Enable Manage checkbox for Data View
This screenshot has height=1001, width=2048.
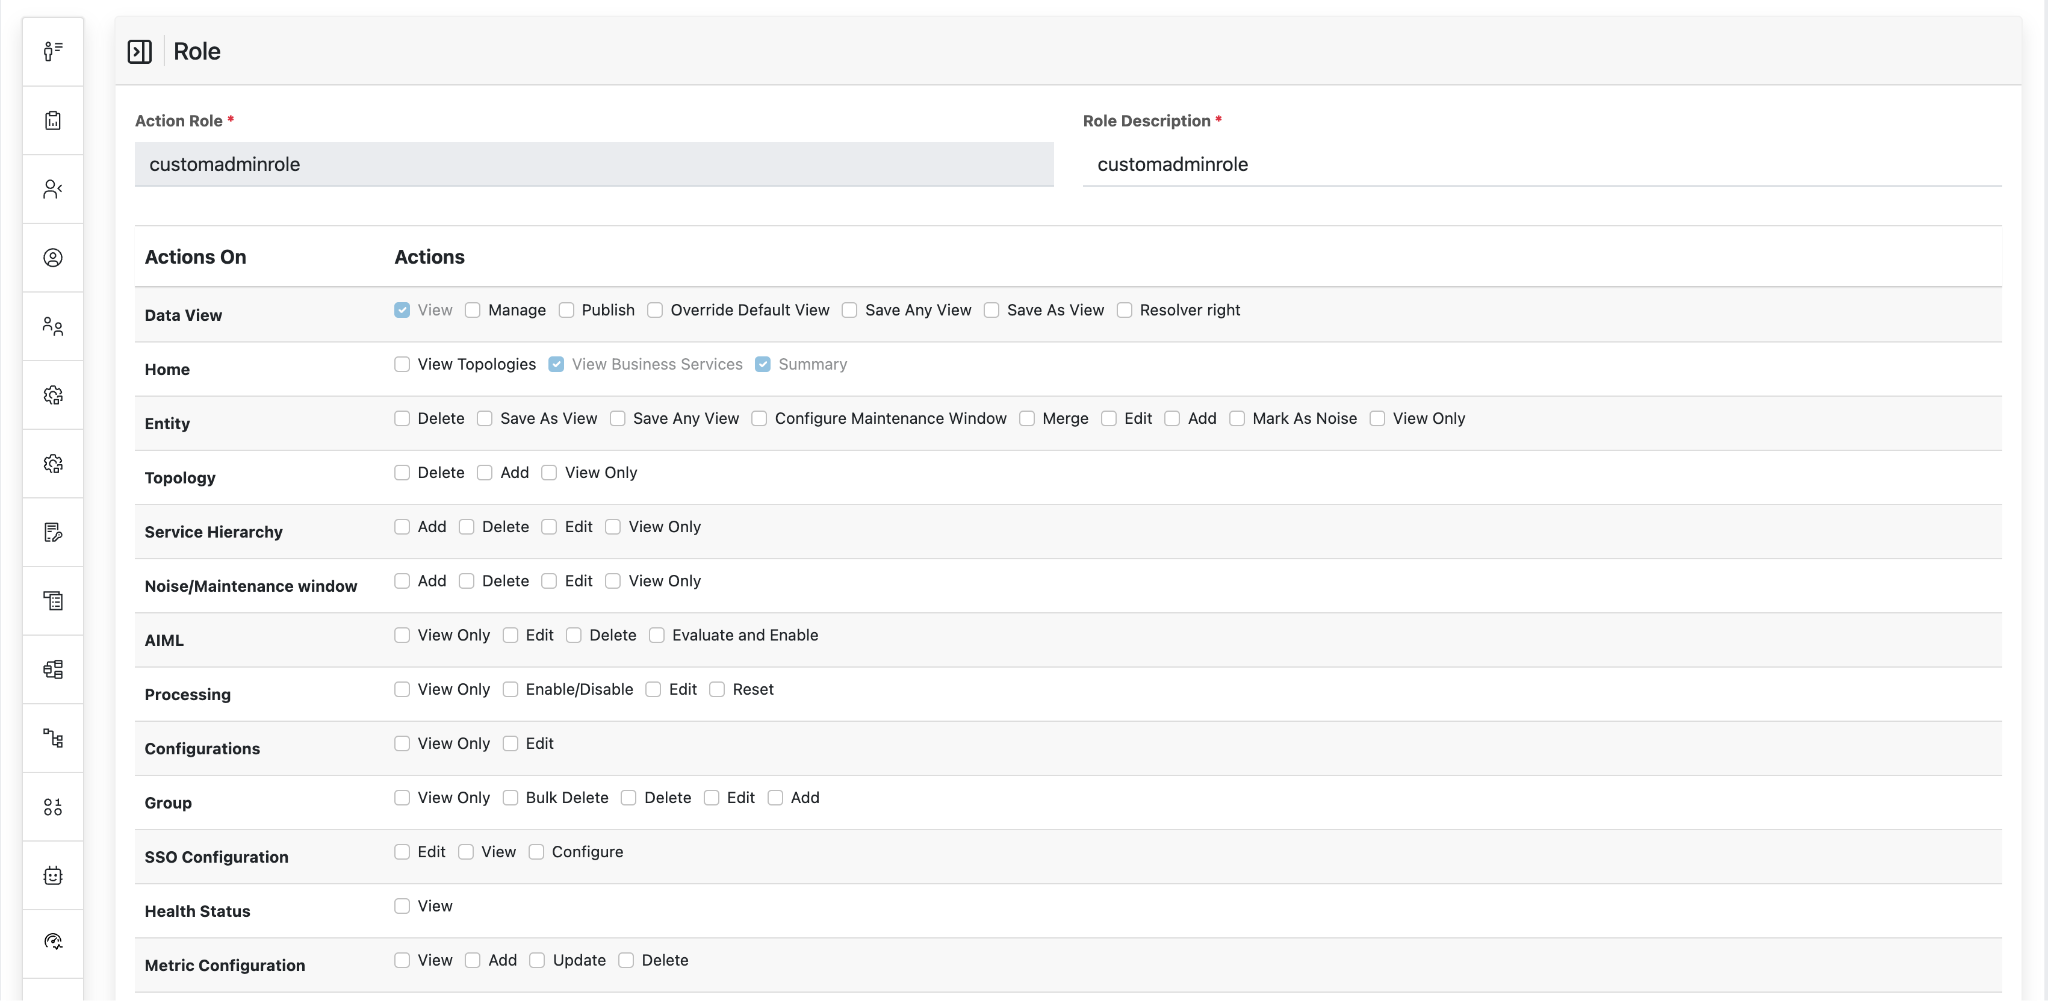click(x=473, y=310)
